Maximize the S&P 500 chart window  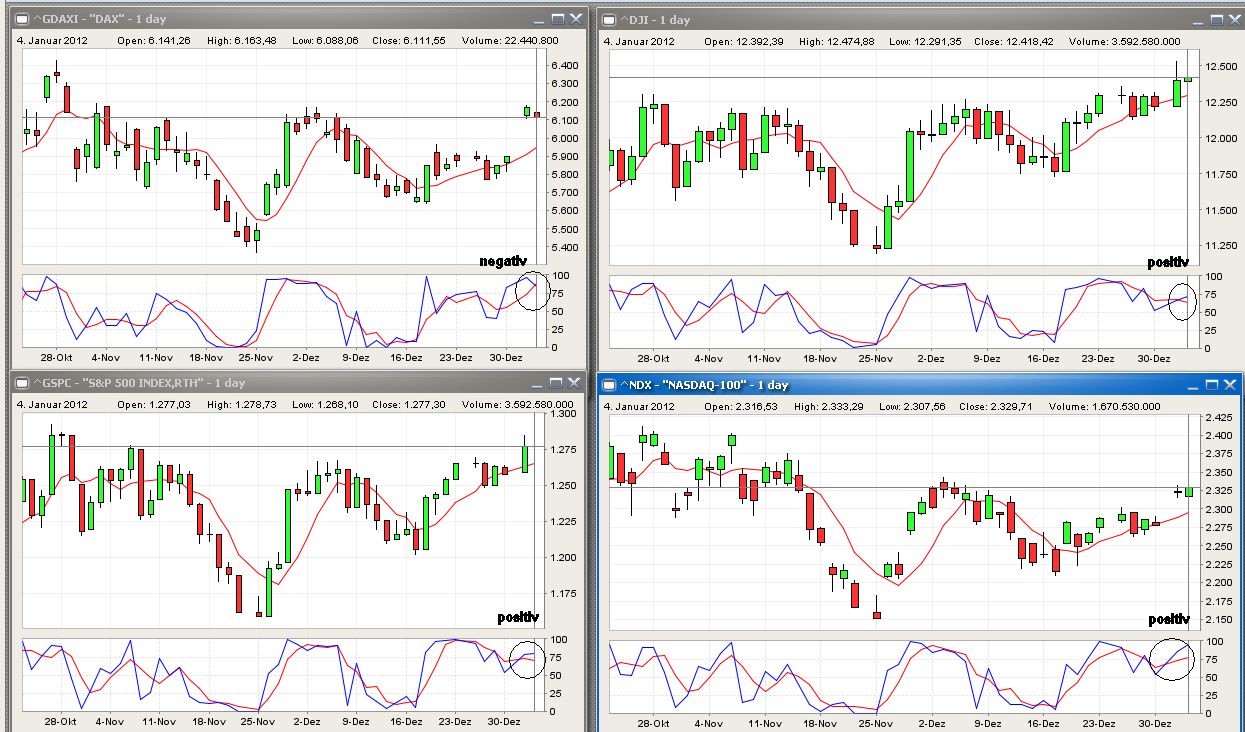[557, 382]
